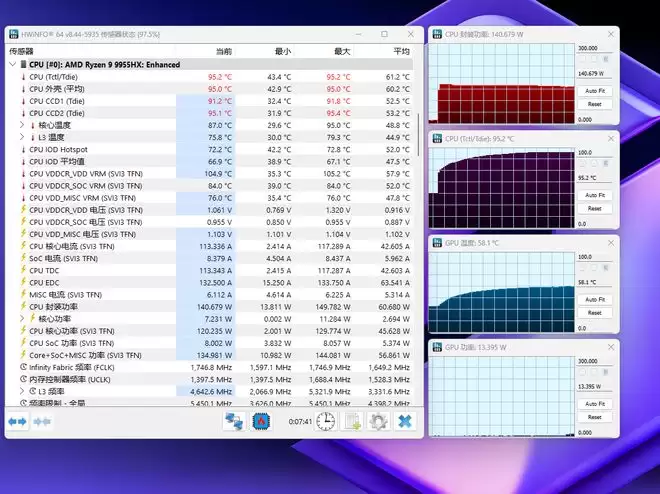Select the CPU VDDCR_VDD VRM (SVI3 TFN) row
660x494 pixels.
(x=210, y=174)
